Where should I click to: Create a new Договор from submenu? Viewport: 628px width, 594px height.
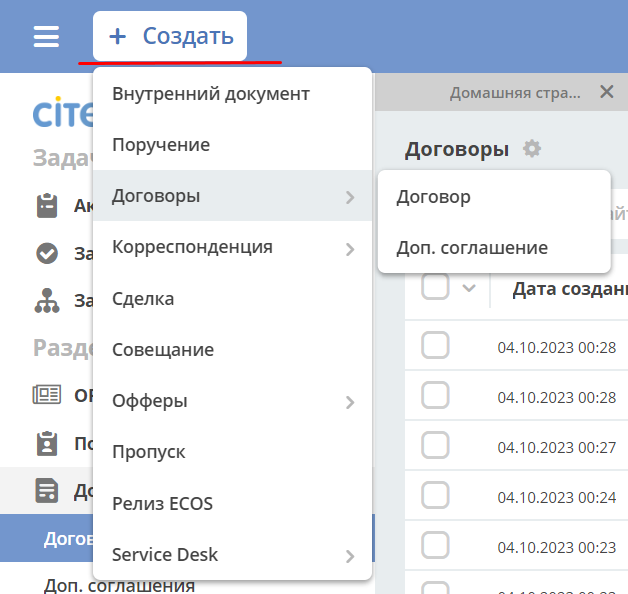(x=494, y=197)
